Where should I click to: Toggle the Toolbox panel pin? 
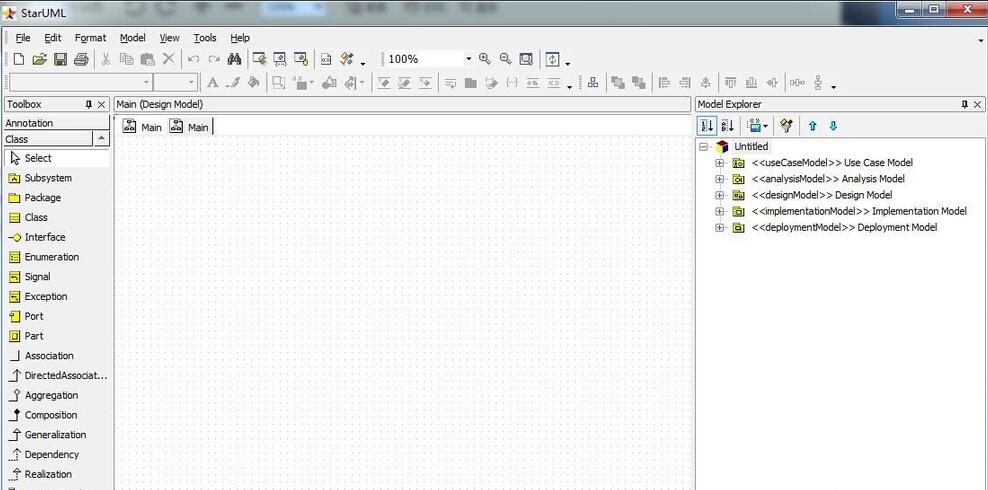[89, 105]
